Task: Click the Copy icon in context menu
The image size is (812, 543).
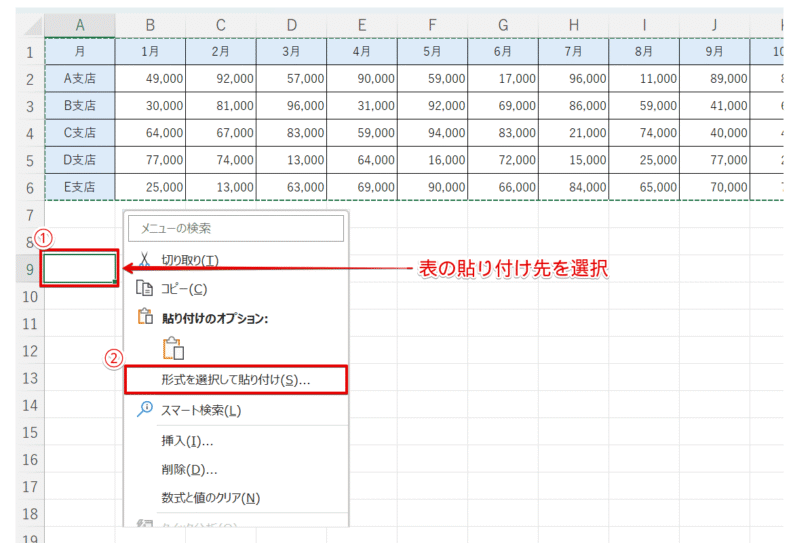Action: click(144, 288)
